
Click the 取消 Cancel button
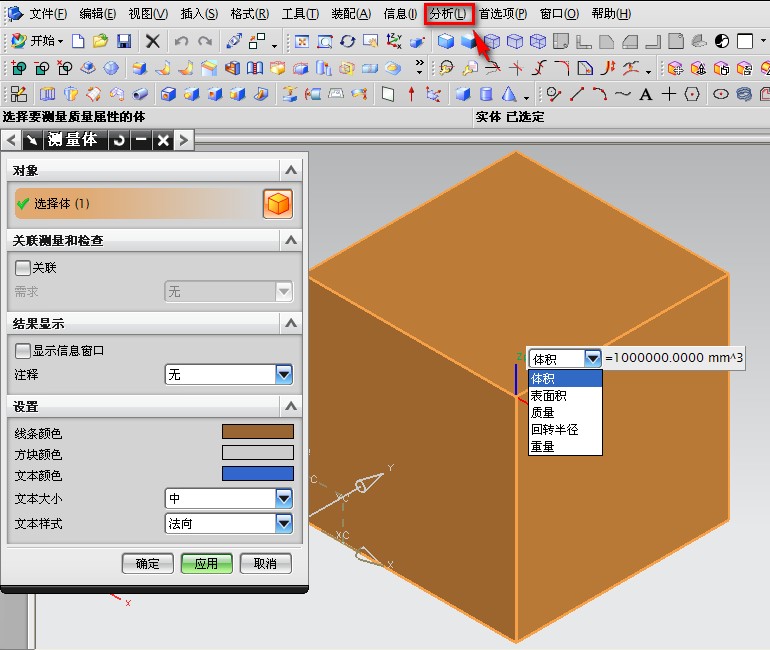click(x=265, y=563)
